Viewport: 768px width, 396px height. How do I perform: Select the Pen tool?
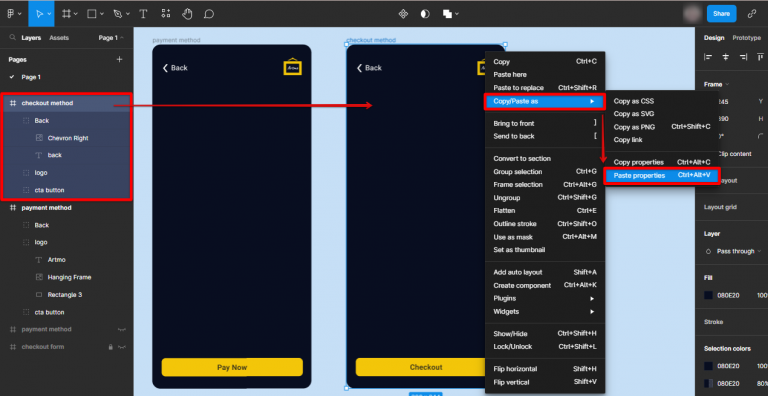coord(118,14)
